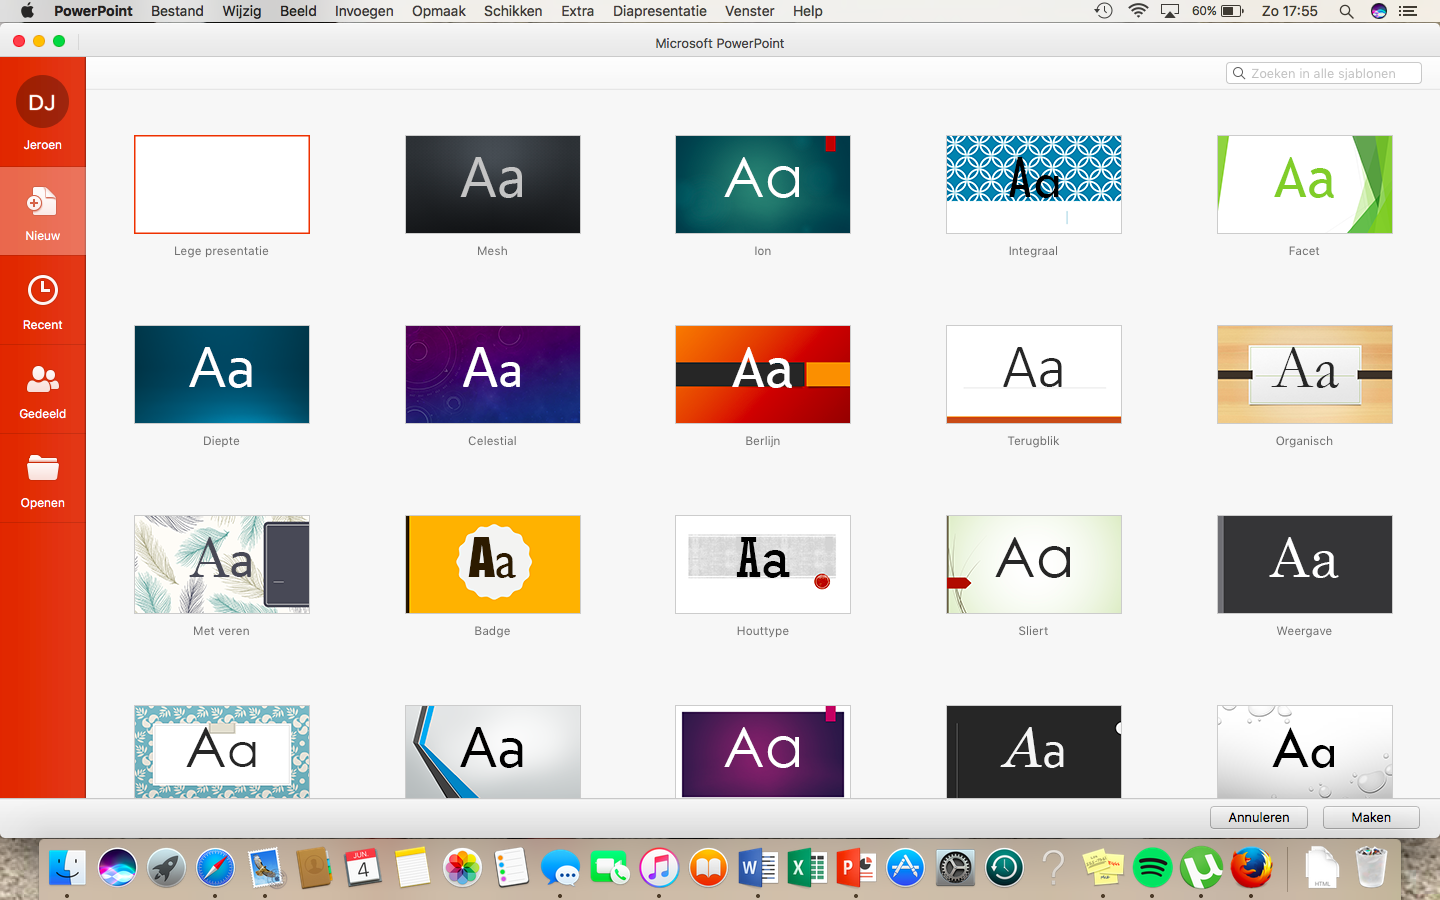This screenshot has height=900, width=1440.
Task: Open the App Store icon in Dock
Action: (x=905, y=867)
